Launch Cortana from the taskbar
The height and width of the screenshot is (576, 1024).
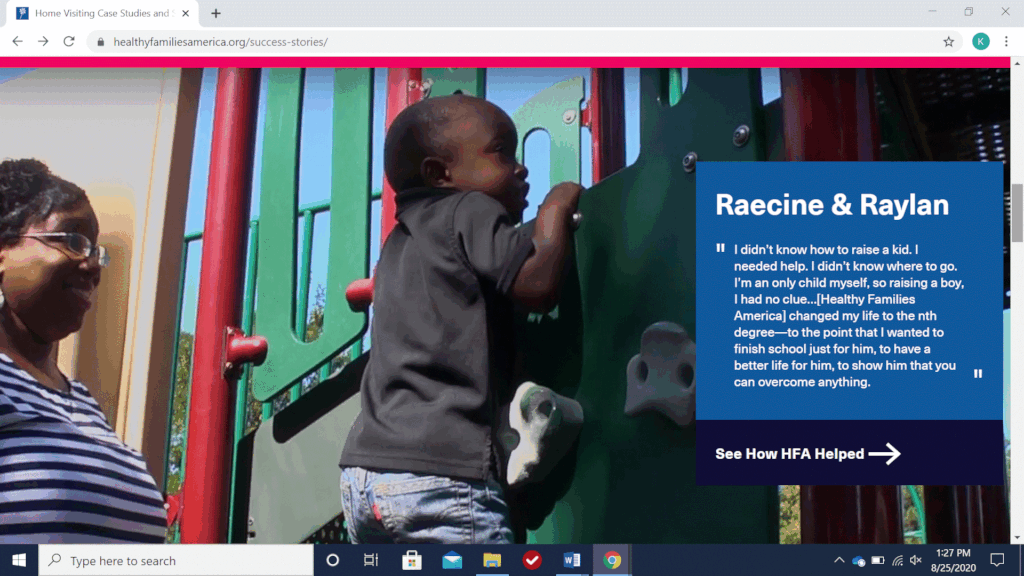click(331, 560)
